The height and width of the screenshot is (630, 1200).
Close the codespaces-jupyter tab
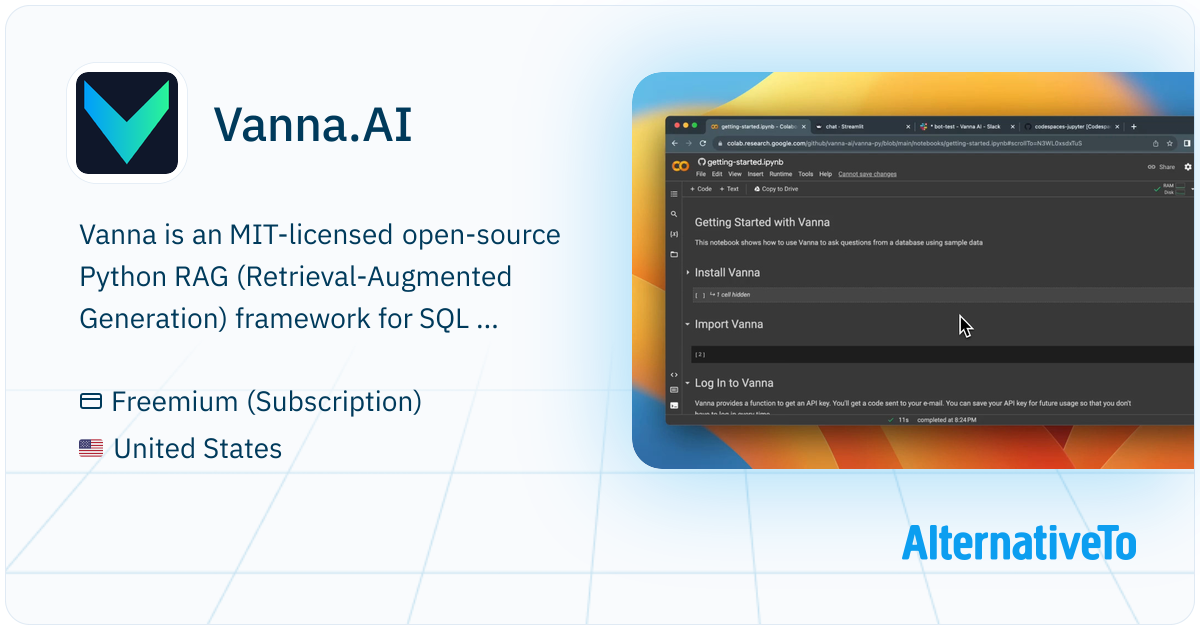coord(1117,127)
